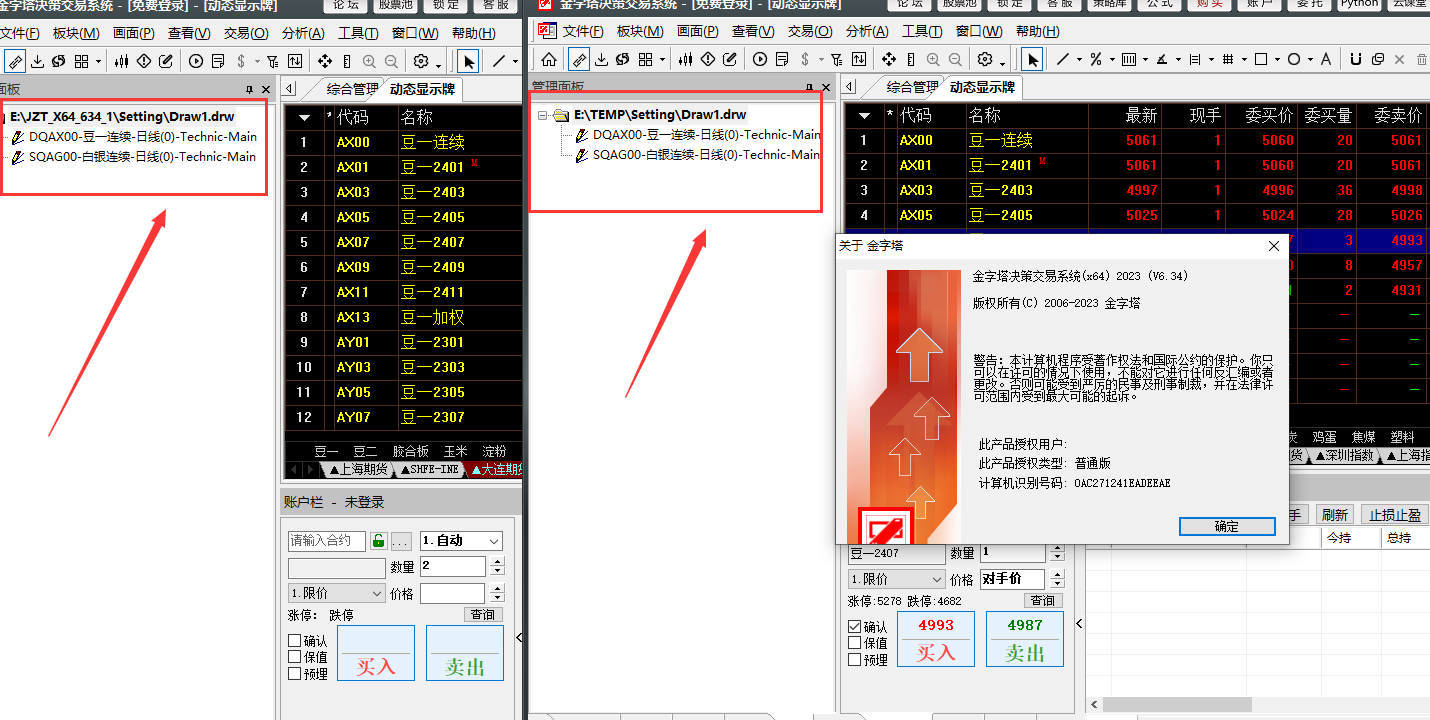Check 保值 checkbox in right window order panel
Viewport: 1430px width, 720px height.
coord(854,643)
